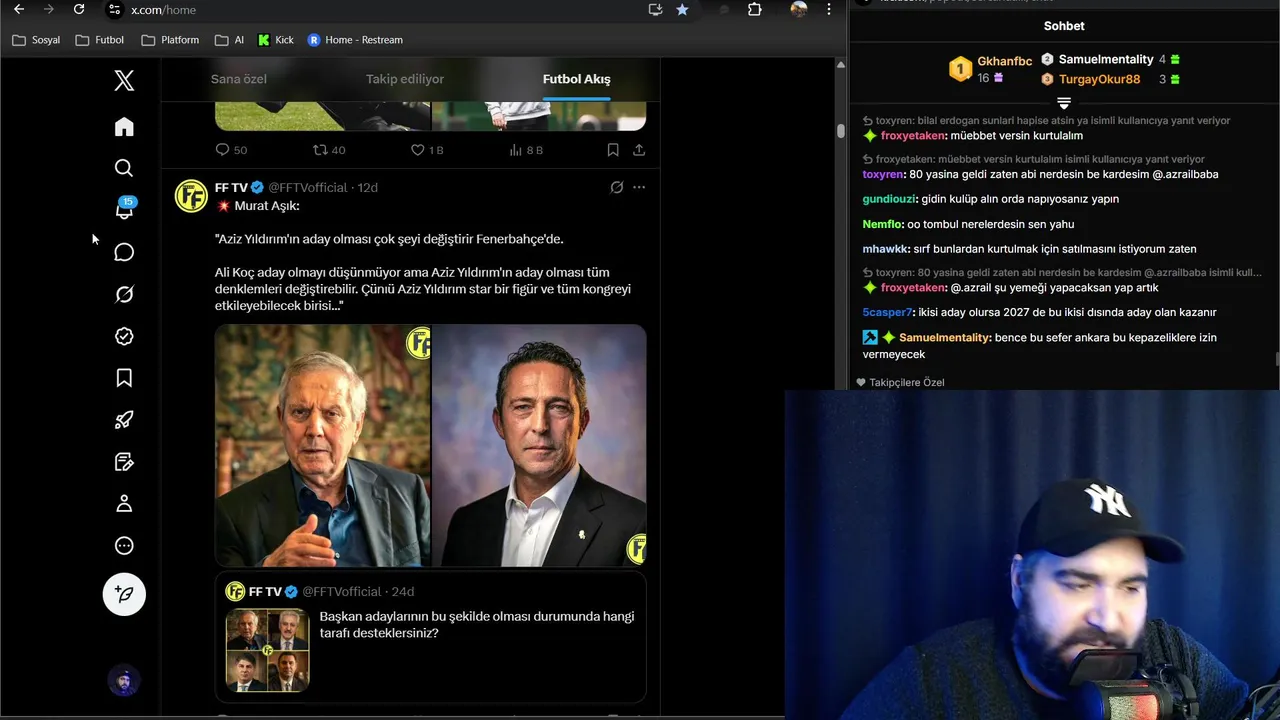The image size is (1280, 720).
Task: Install app icon in address bar
Action: click(655, 9)
